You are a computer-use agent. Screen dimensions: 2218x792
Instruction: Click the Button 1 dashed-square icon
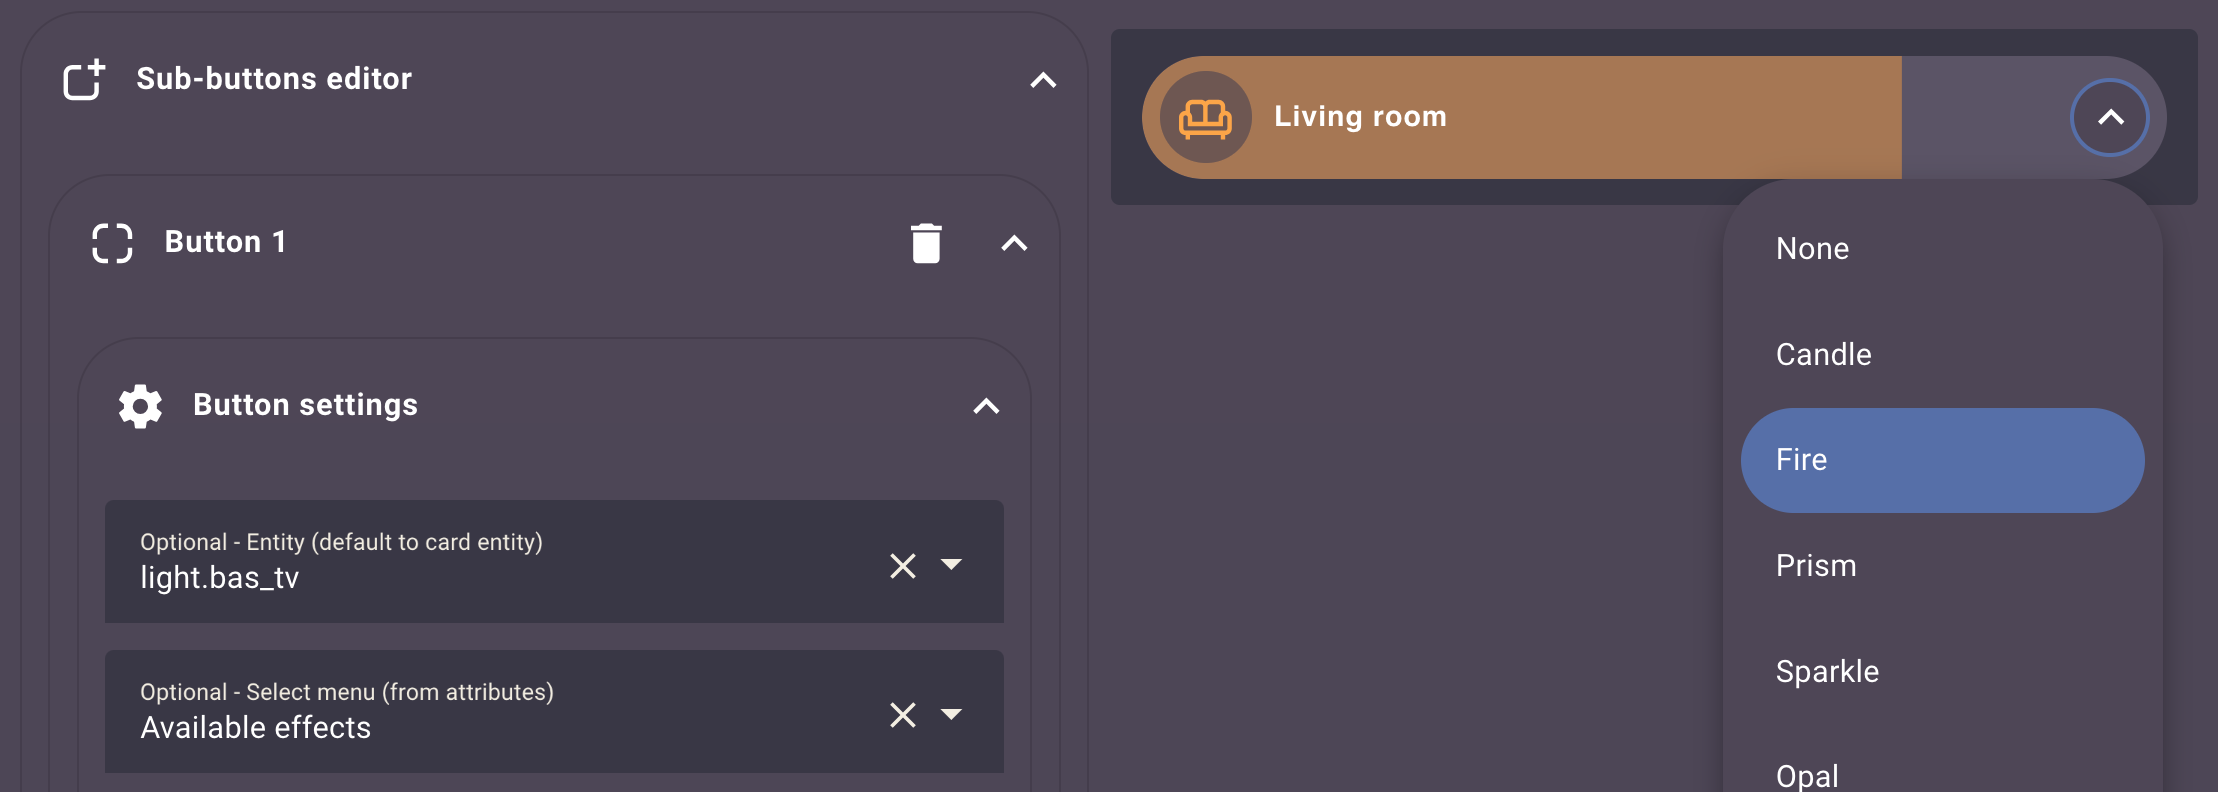(112, 243)
